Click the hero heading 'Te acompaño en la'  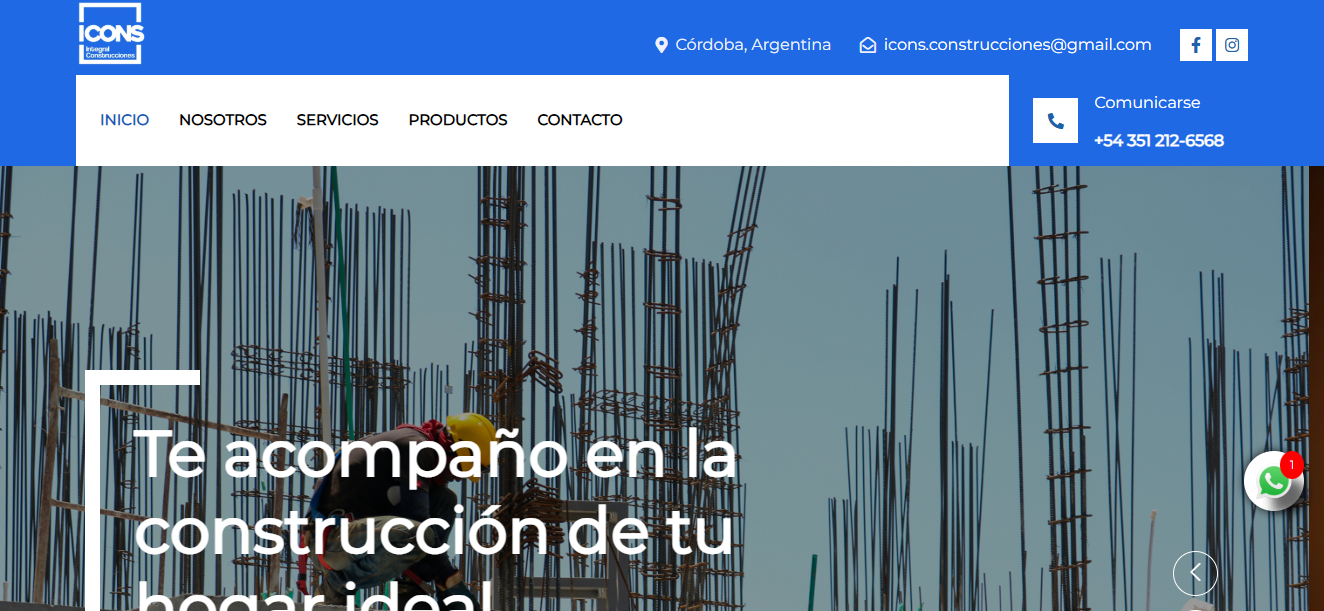coord(435,454)
